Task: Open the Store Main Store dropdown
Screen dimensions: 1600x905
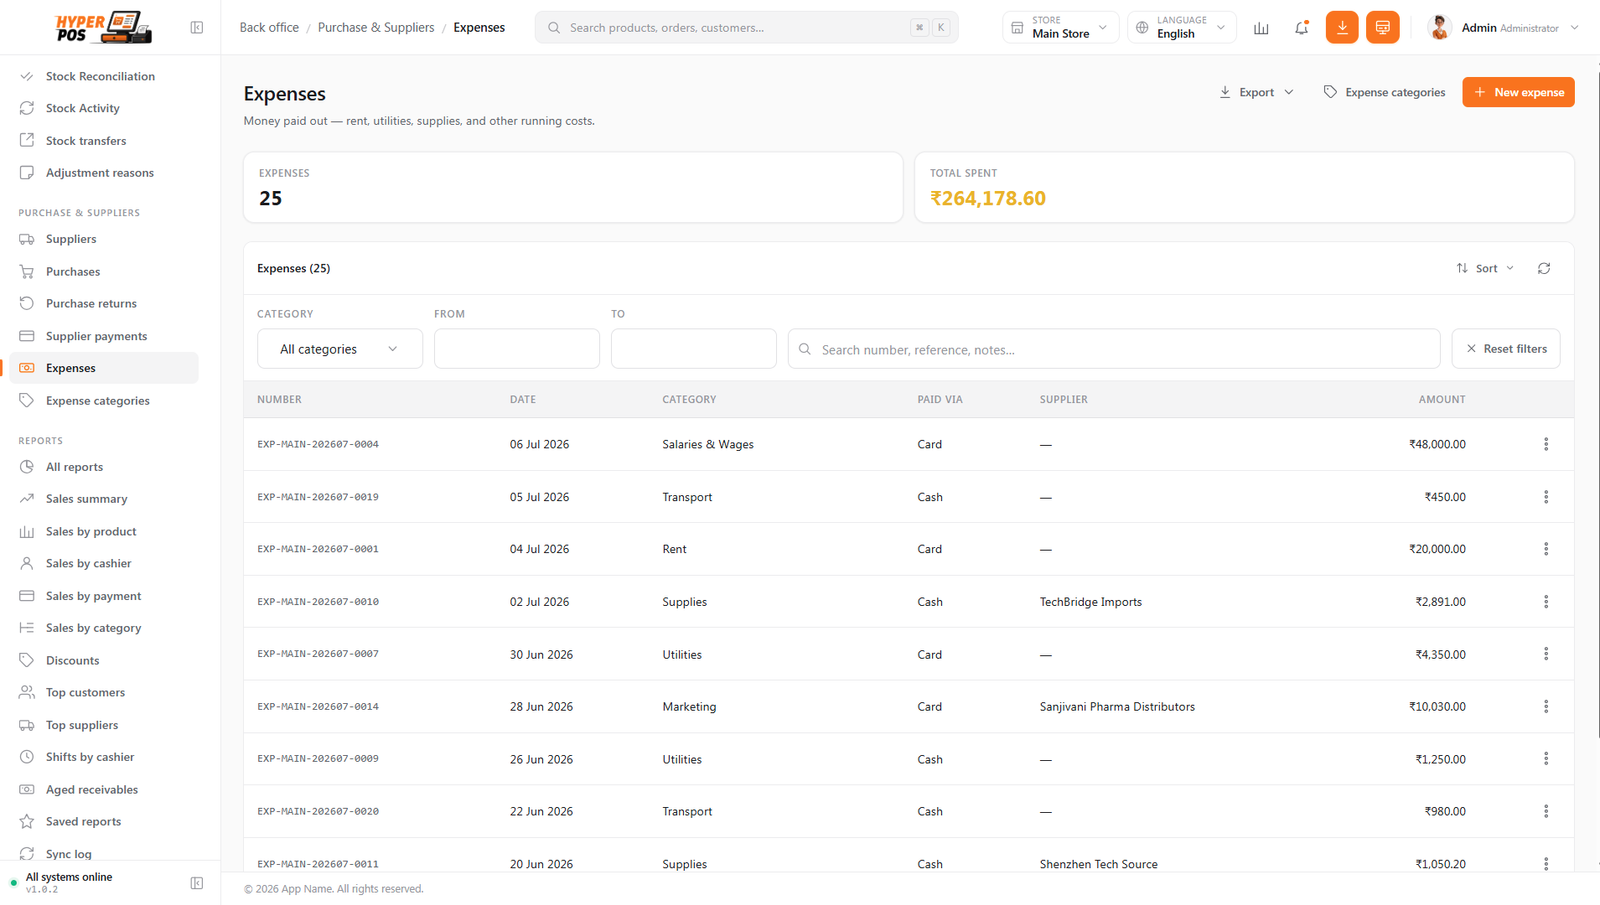Action: (x=1060, y=28)
